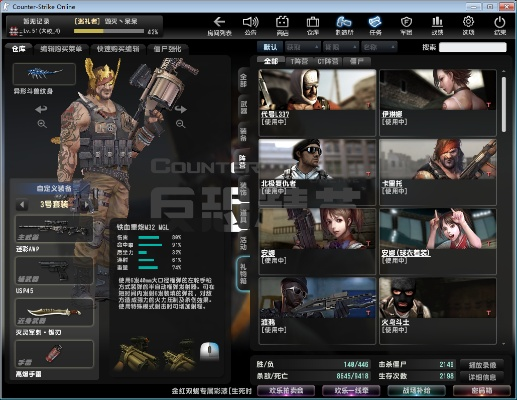Viewport: 517px width, 400px height.
Task: Click character list scrollbar thumb
Action: click(x=504, y=104)
